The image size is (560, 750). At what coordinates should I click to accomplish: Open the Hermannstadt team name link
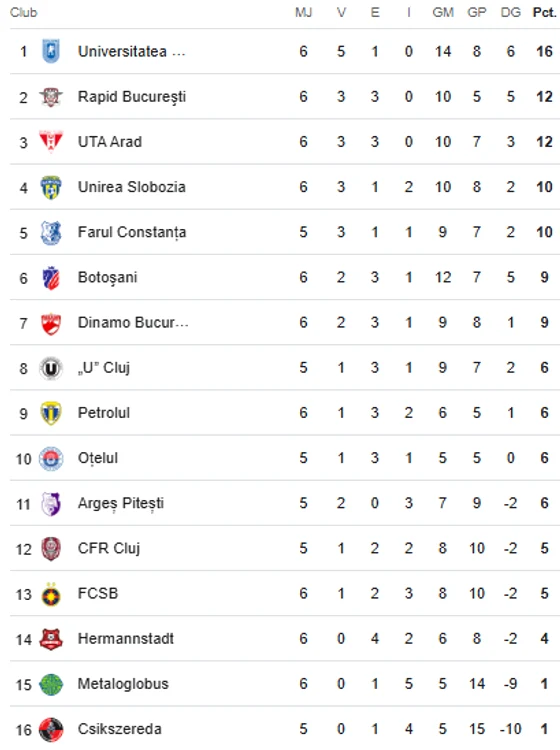pyautogui.click(x=126, y=639)
